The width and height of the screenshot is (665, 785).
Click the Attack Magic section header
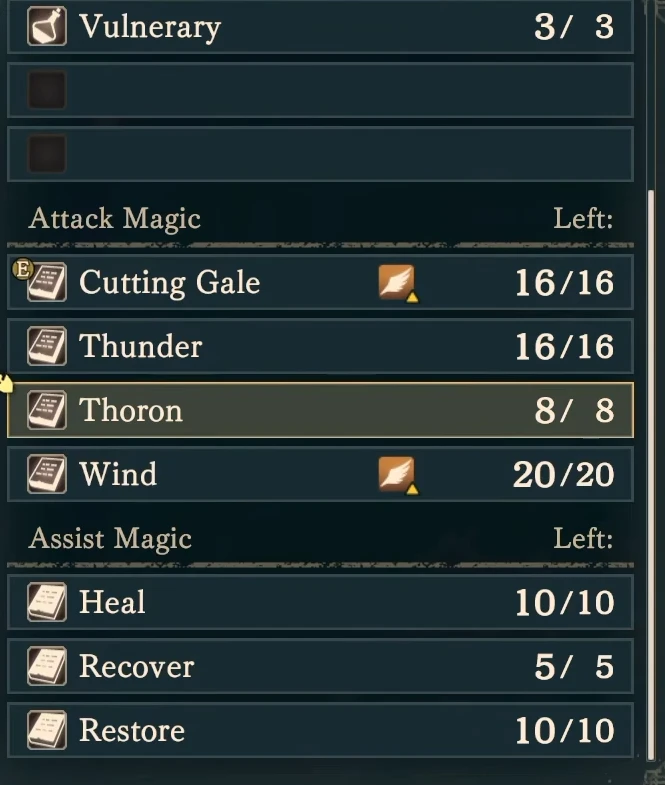[x=115, y=219]
